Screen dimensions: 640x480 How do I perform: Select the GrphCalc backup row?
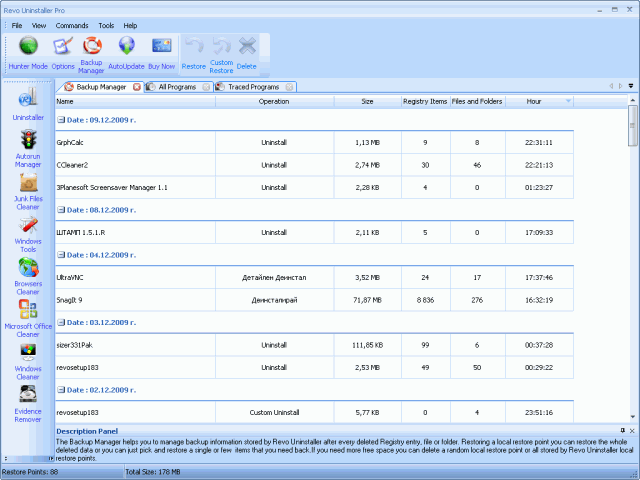(314, 142)
